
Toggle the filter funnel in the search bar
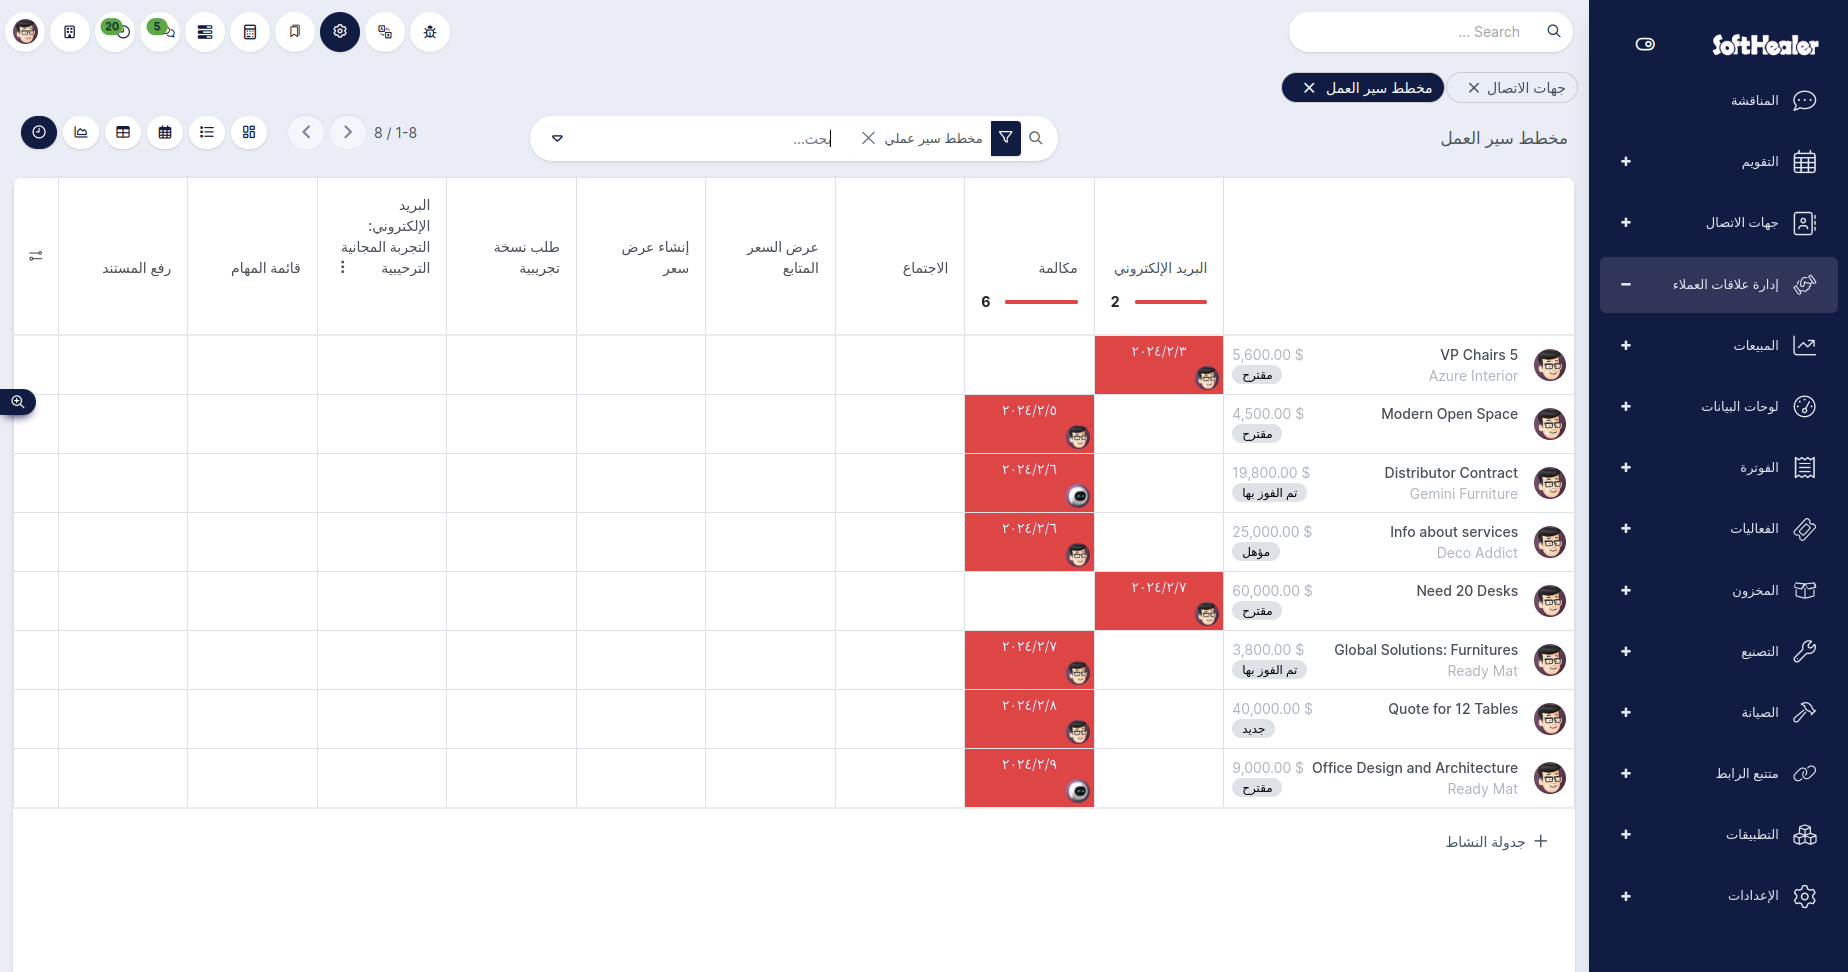pos(1006,138)
